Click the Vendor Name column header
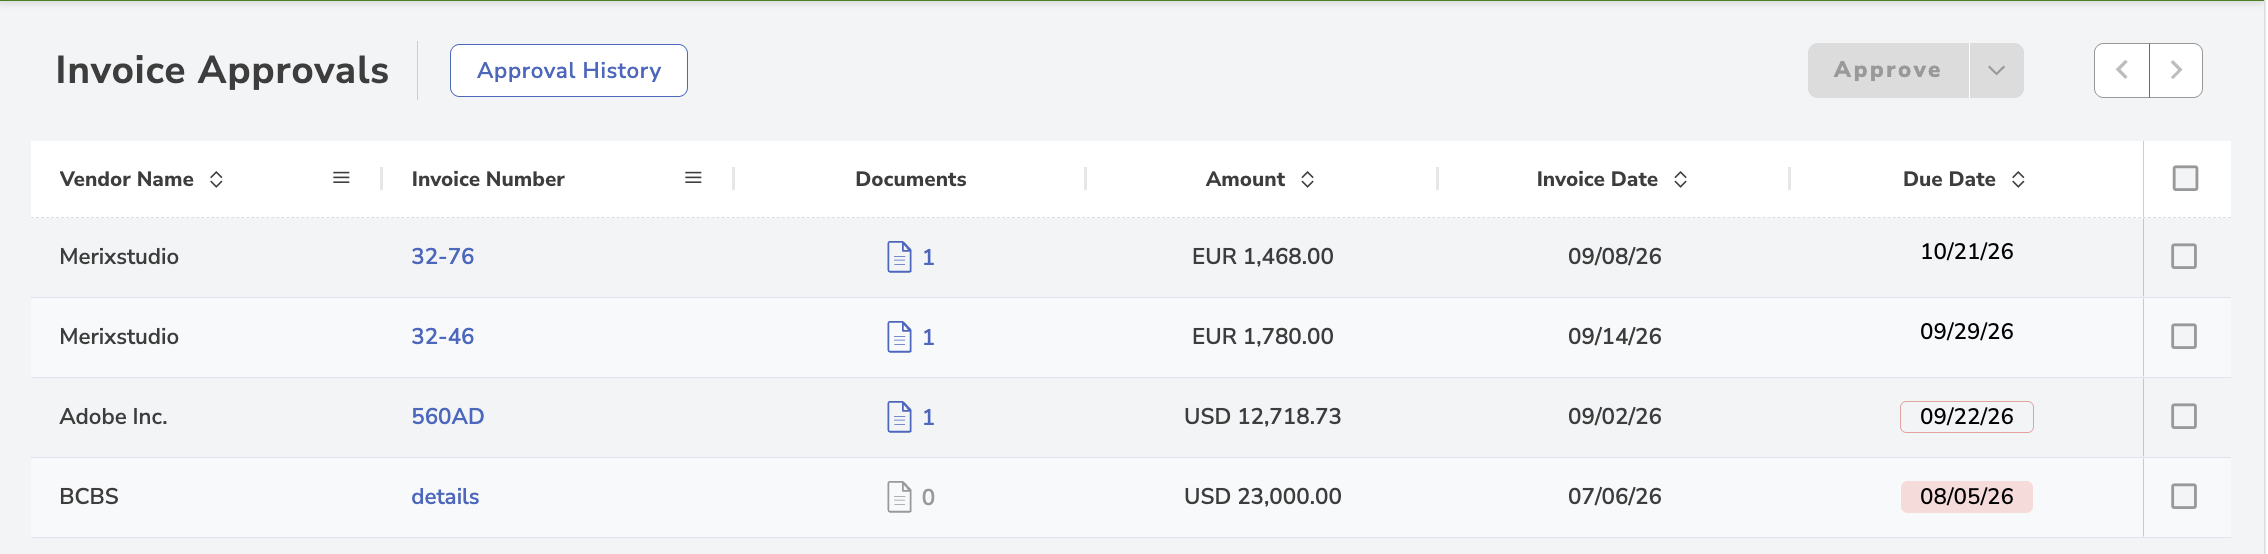This screenshot has height=554, width=2268. point(127,179)
